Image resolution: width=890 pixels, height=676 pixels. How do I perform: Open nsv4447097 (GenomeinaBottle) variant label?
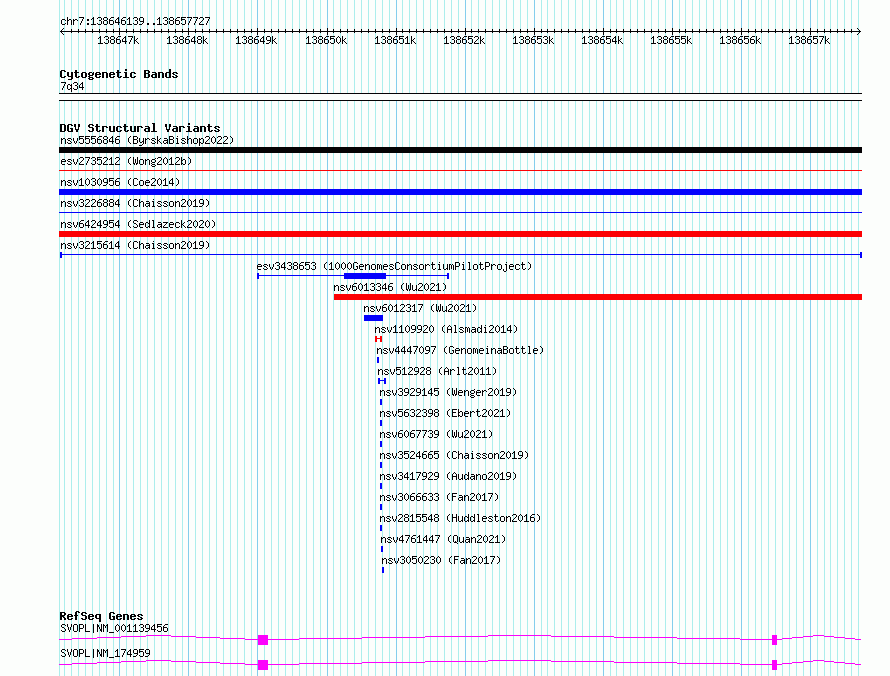pos(460,350)
